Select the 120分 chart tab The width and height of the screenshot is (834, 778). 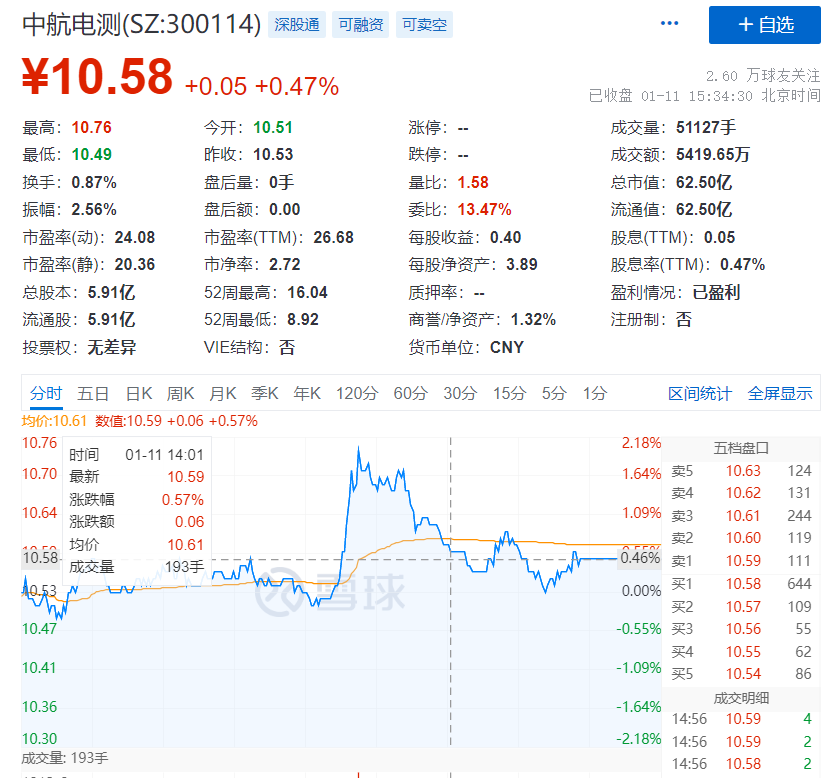(357, 394)
